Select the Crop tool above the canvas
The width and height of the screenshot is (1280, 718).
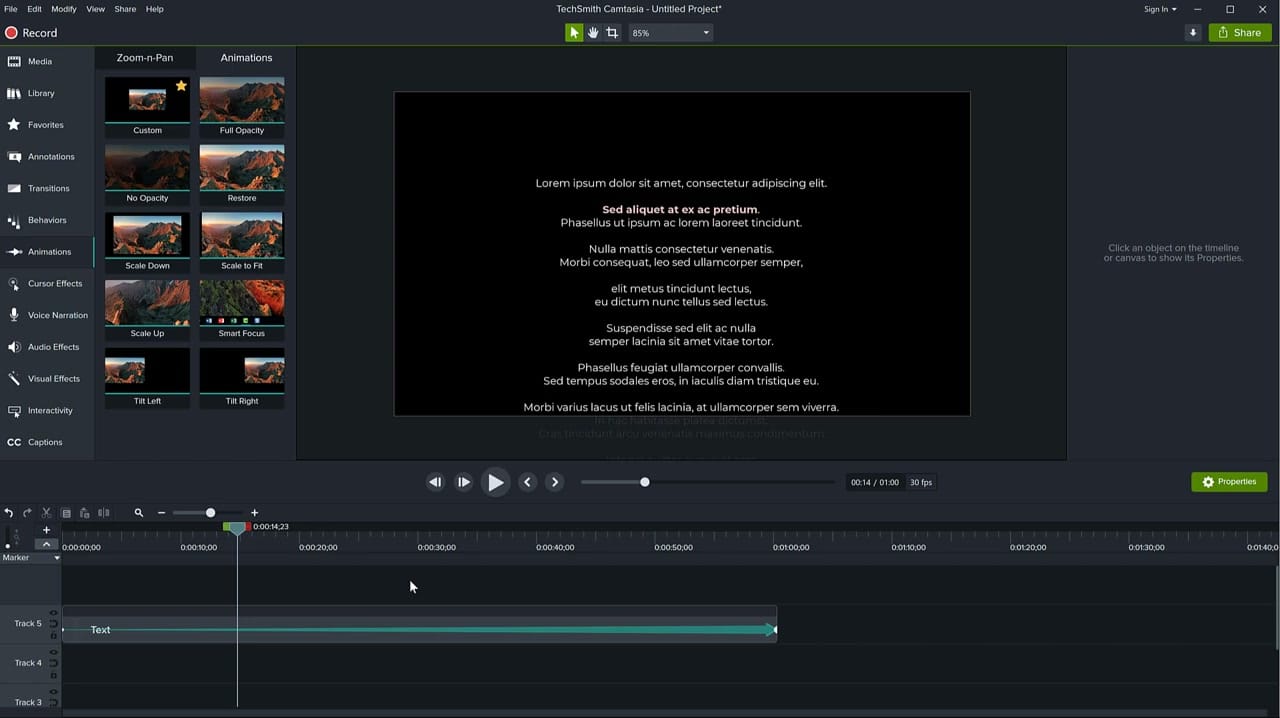pyautogui.click(x=613, y=32)
